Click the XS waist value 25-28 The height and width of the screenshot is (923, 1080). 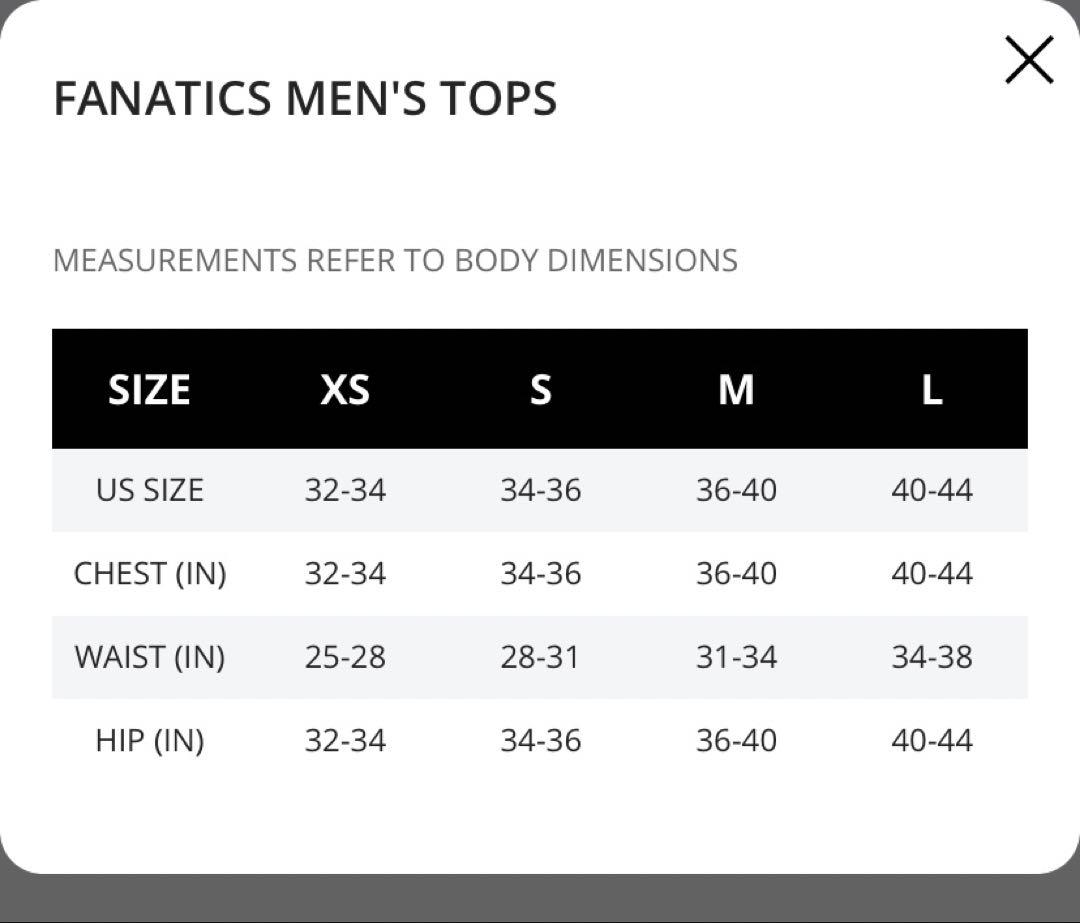[345, 657]
